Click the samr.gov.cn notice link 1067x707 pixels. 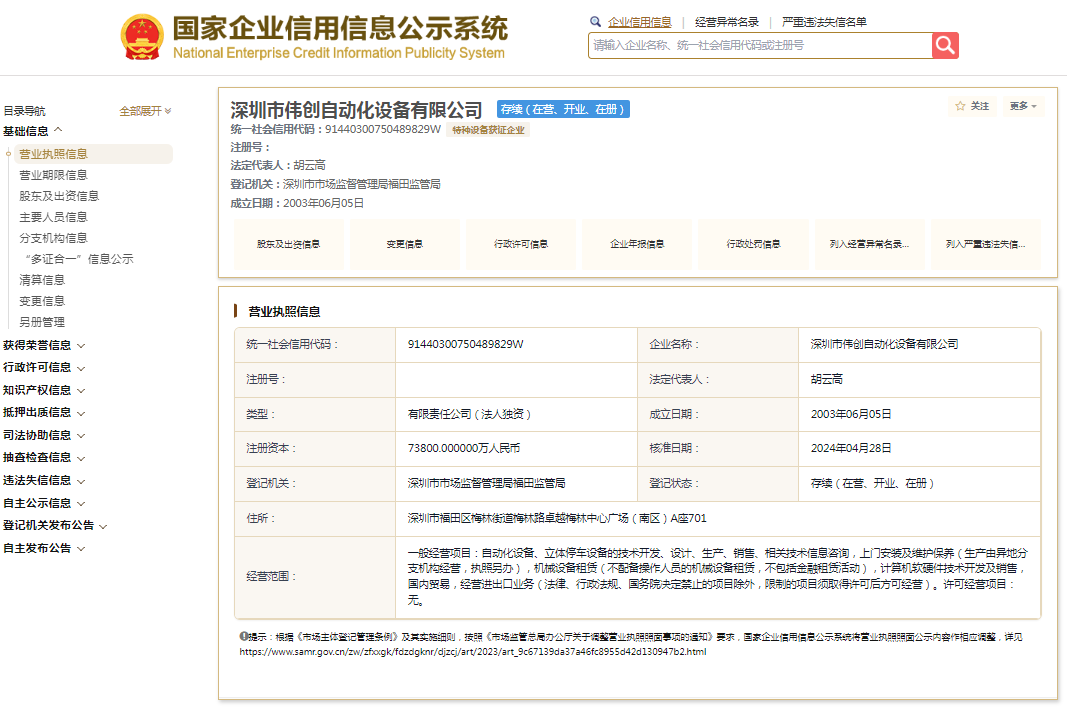[472, 652]
